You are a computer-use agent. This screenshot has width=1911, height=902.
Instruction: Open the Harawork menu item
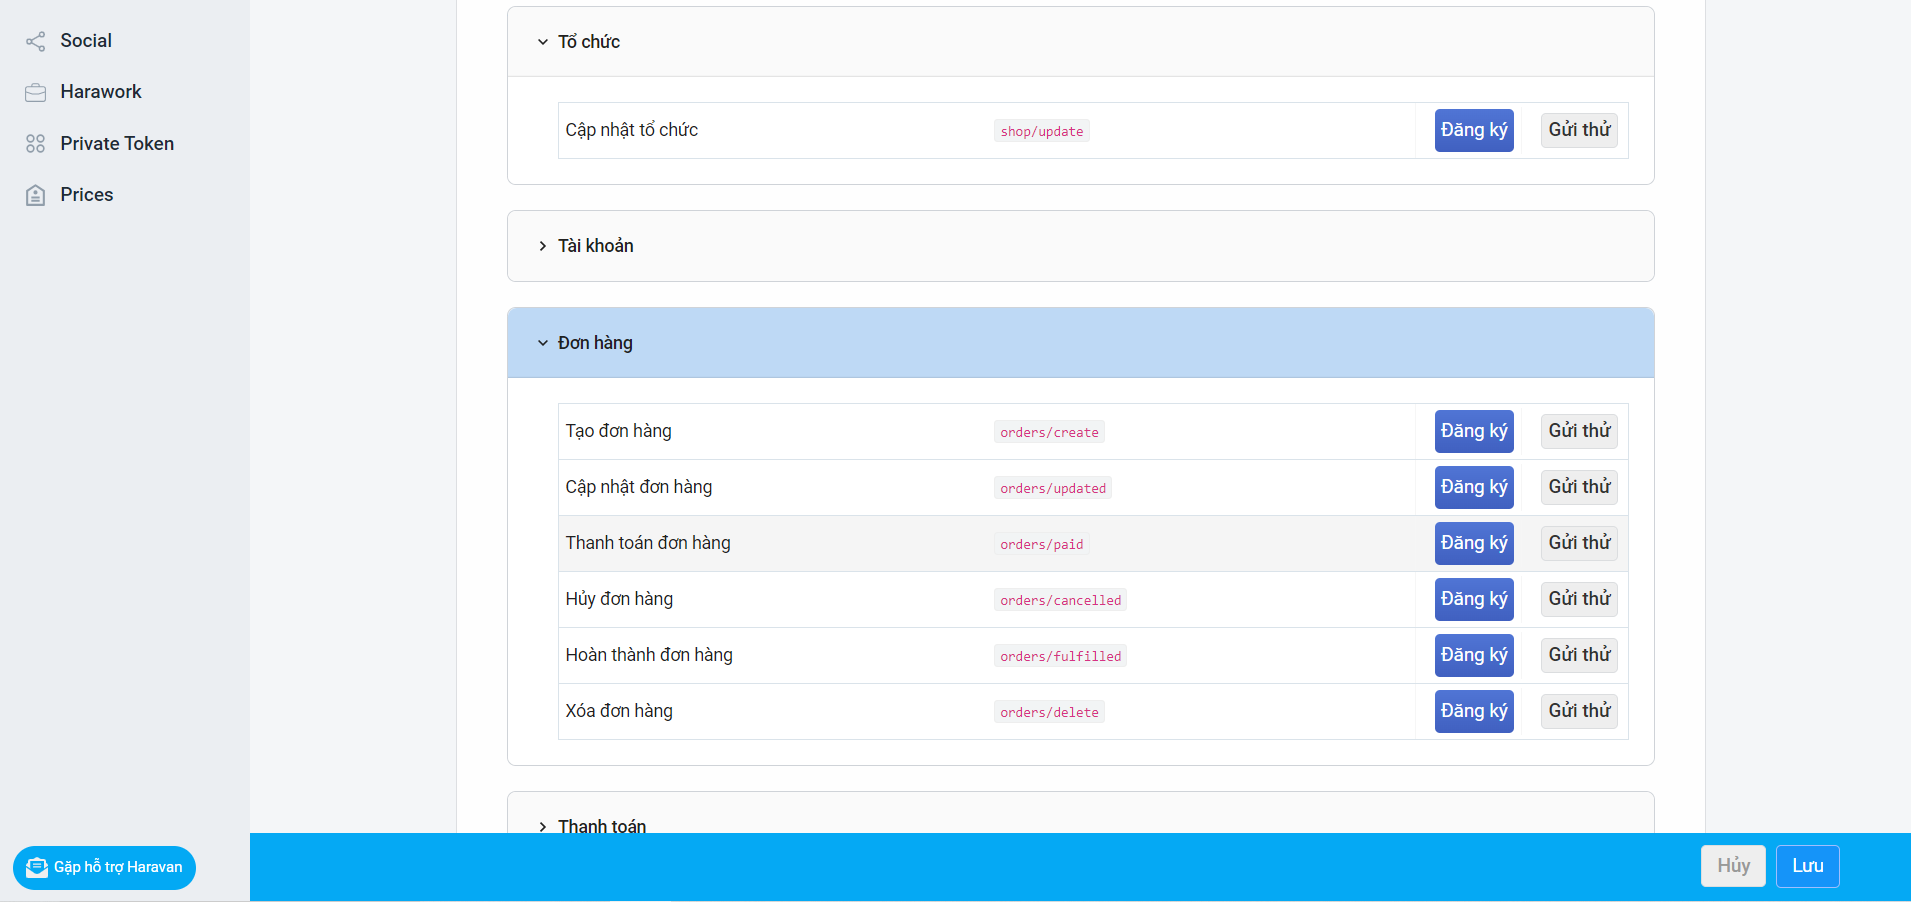click(101, 92)
